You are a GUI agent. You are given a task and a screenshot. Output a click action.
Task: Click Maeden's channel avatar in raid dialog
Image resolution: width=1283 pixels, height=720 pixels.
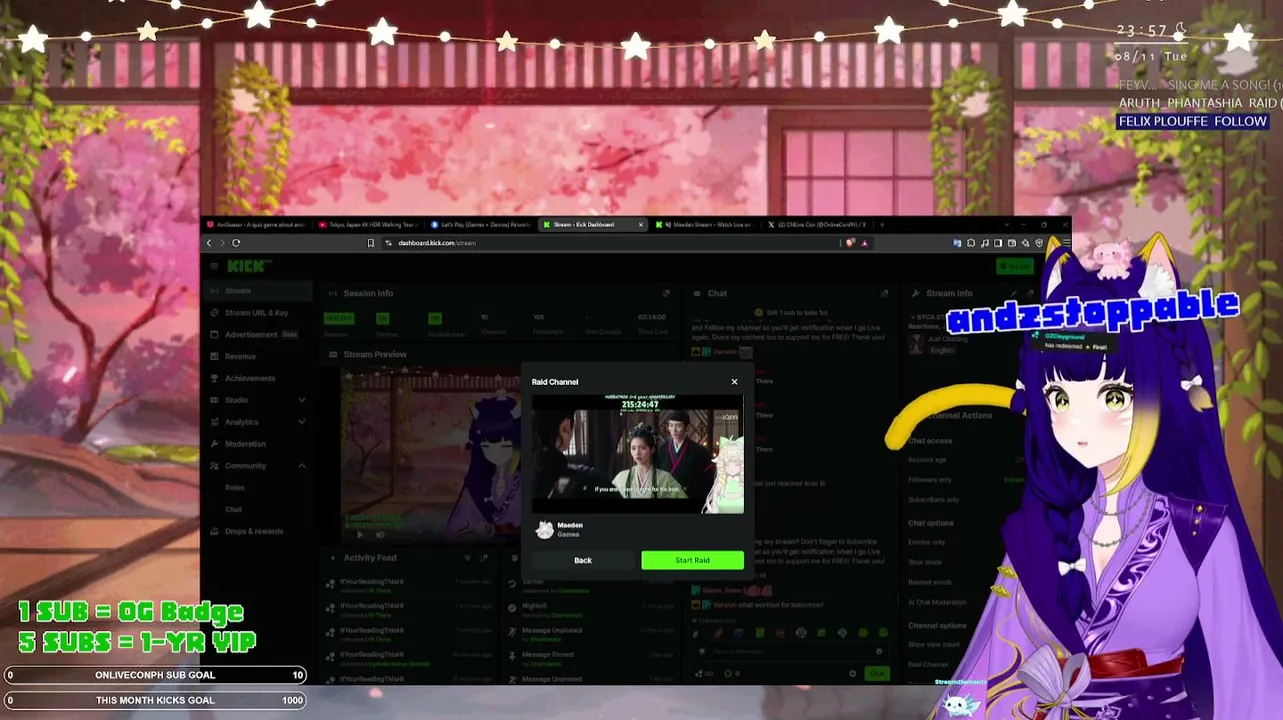click(x=545, y=530)
